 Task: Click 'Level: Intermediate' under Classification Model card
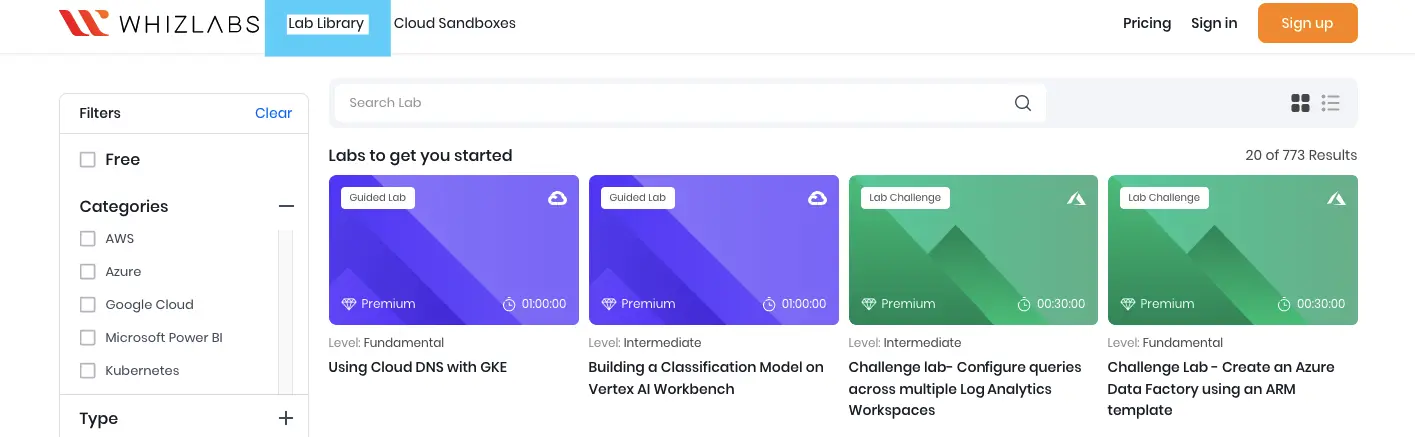click(645, 343)
